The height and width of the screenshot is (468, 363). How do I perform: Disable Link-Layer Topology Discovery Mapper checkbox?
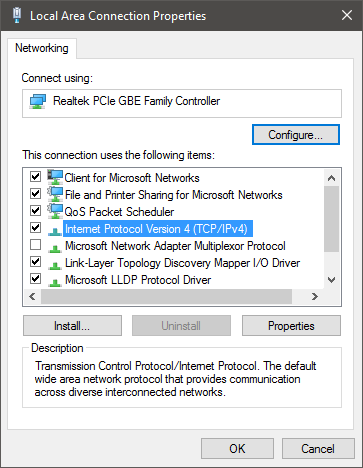tap(35, 261)
